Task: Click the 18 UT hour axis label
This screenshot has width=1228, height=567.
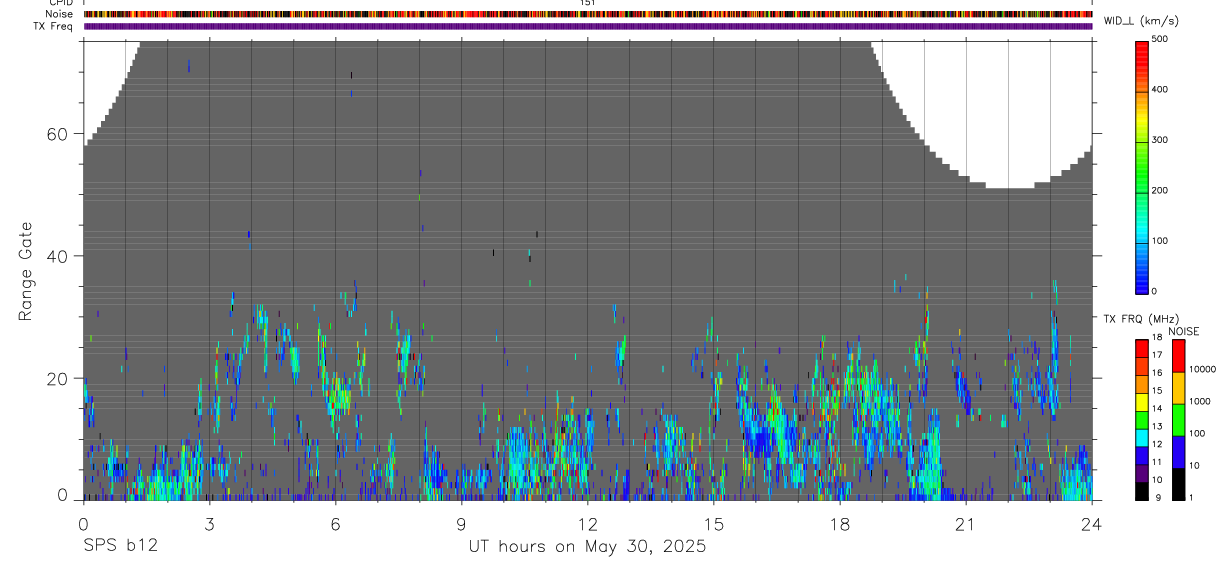Action: tap(839, 524)
